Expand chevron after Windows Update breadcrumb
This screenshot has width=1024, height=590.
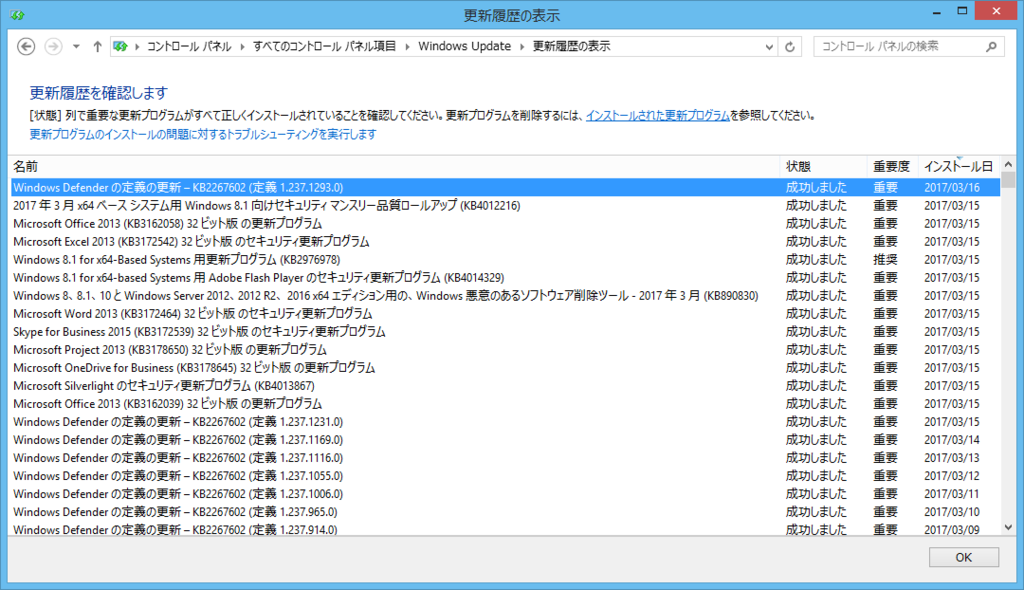click(522, 46)
